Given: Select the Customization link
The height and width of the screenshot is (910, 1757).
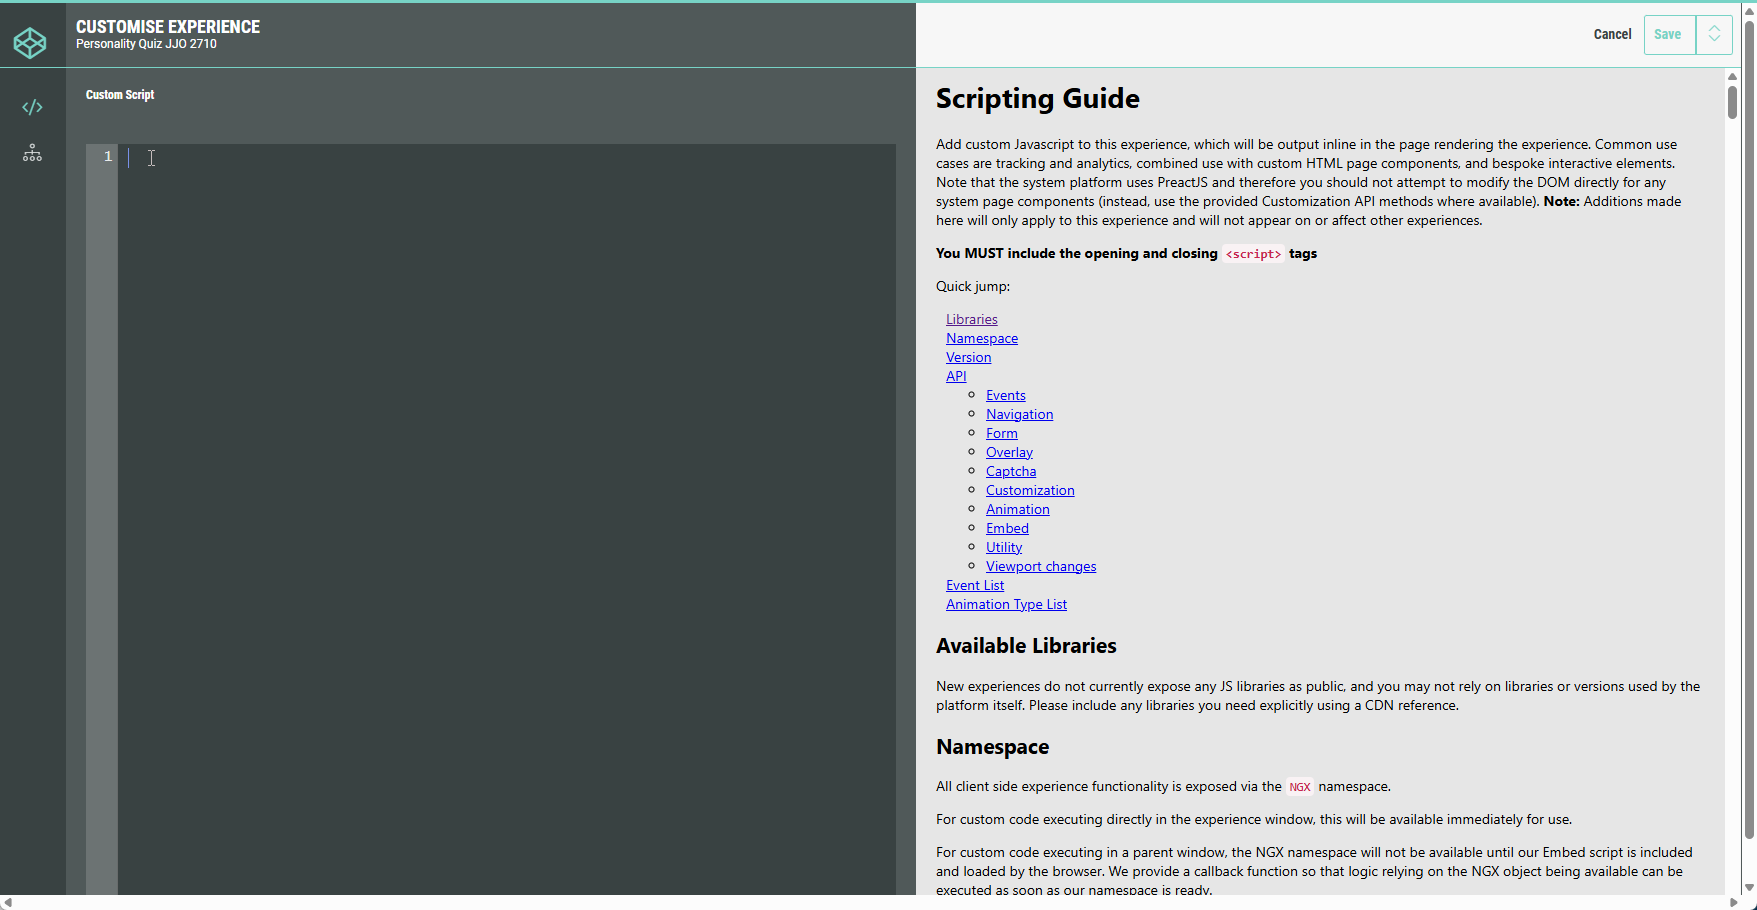Looking at the screenshot, I should 1029,491.
